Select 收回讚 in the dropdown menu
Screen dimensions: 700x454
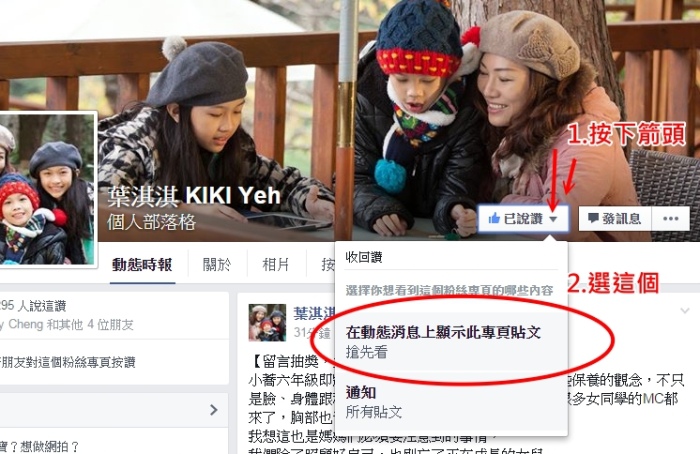tap(364, 257)
